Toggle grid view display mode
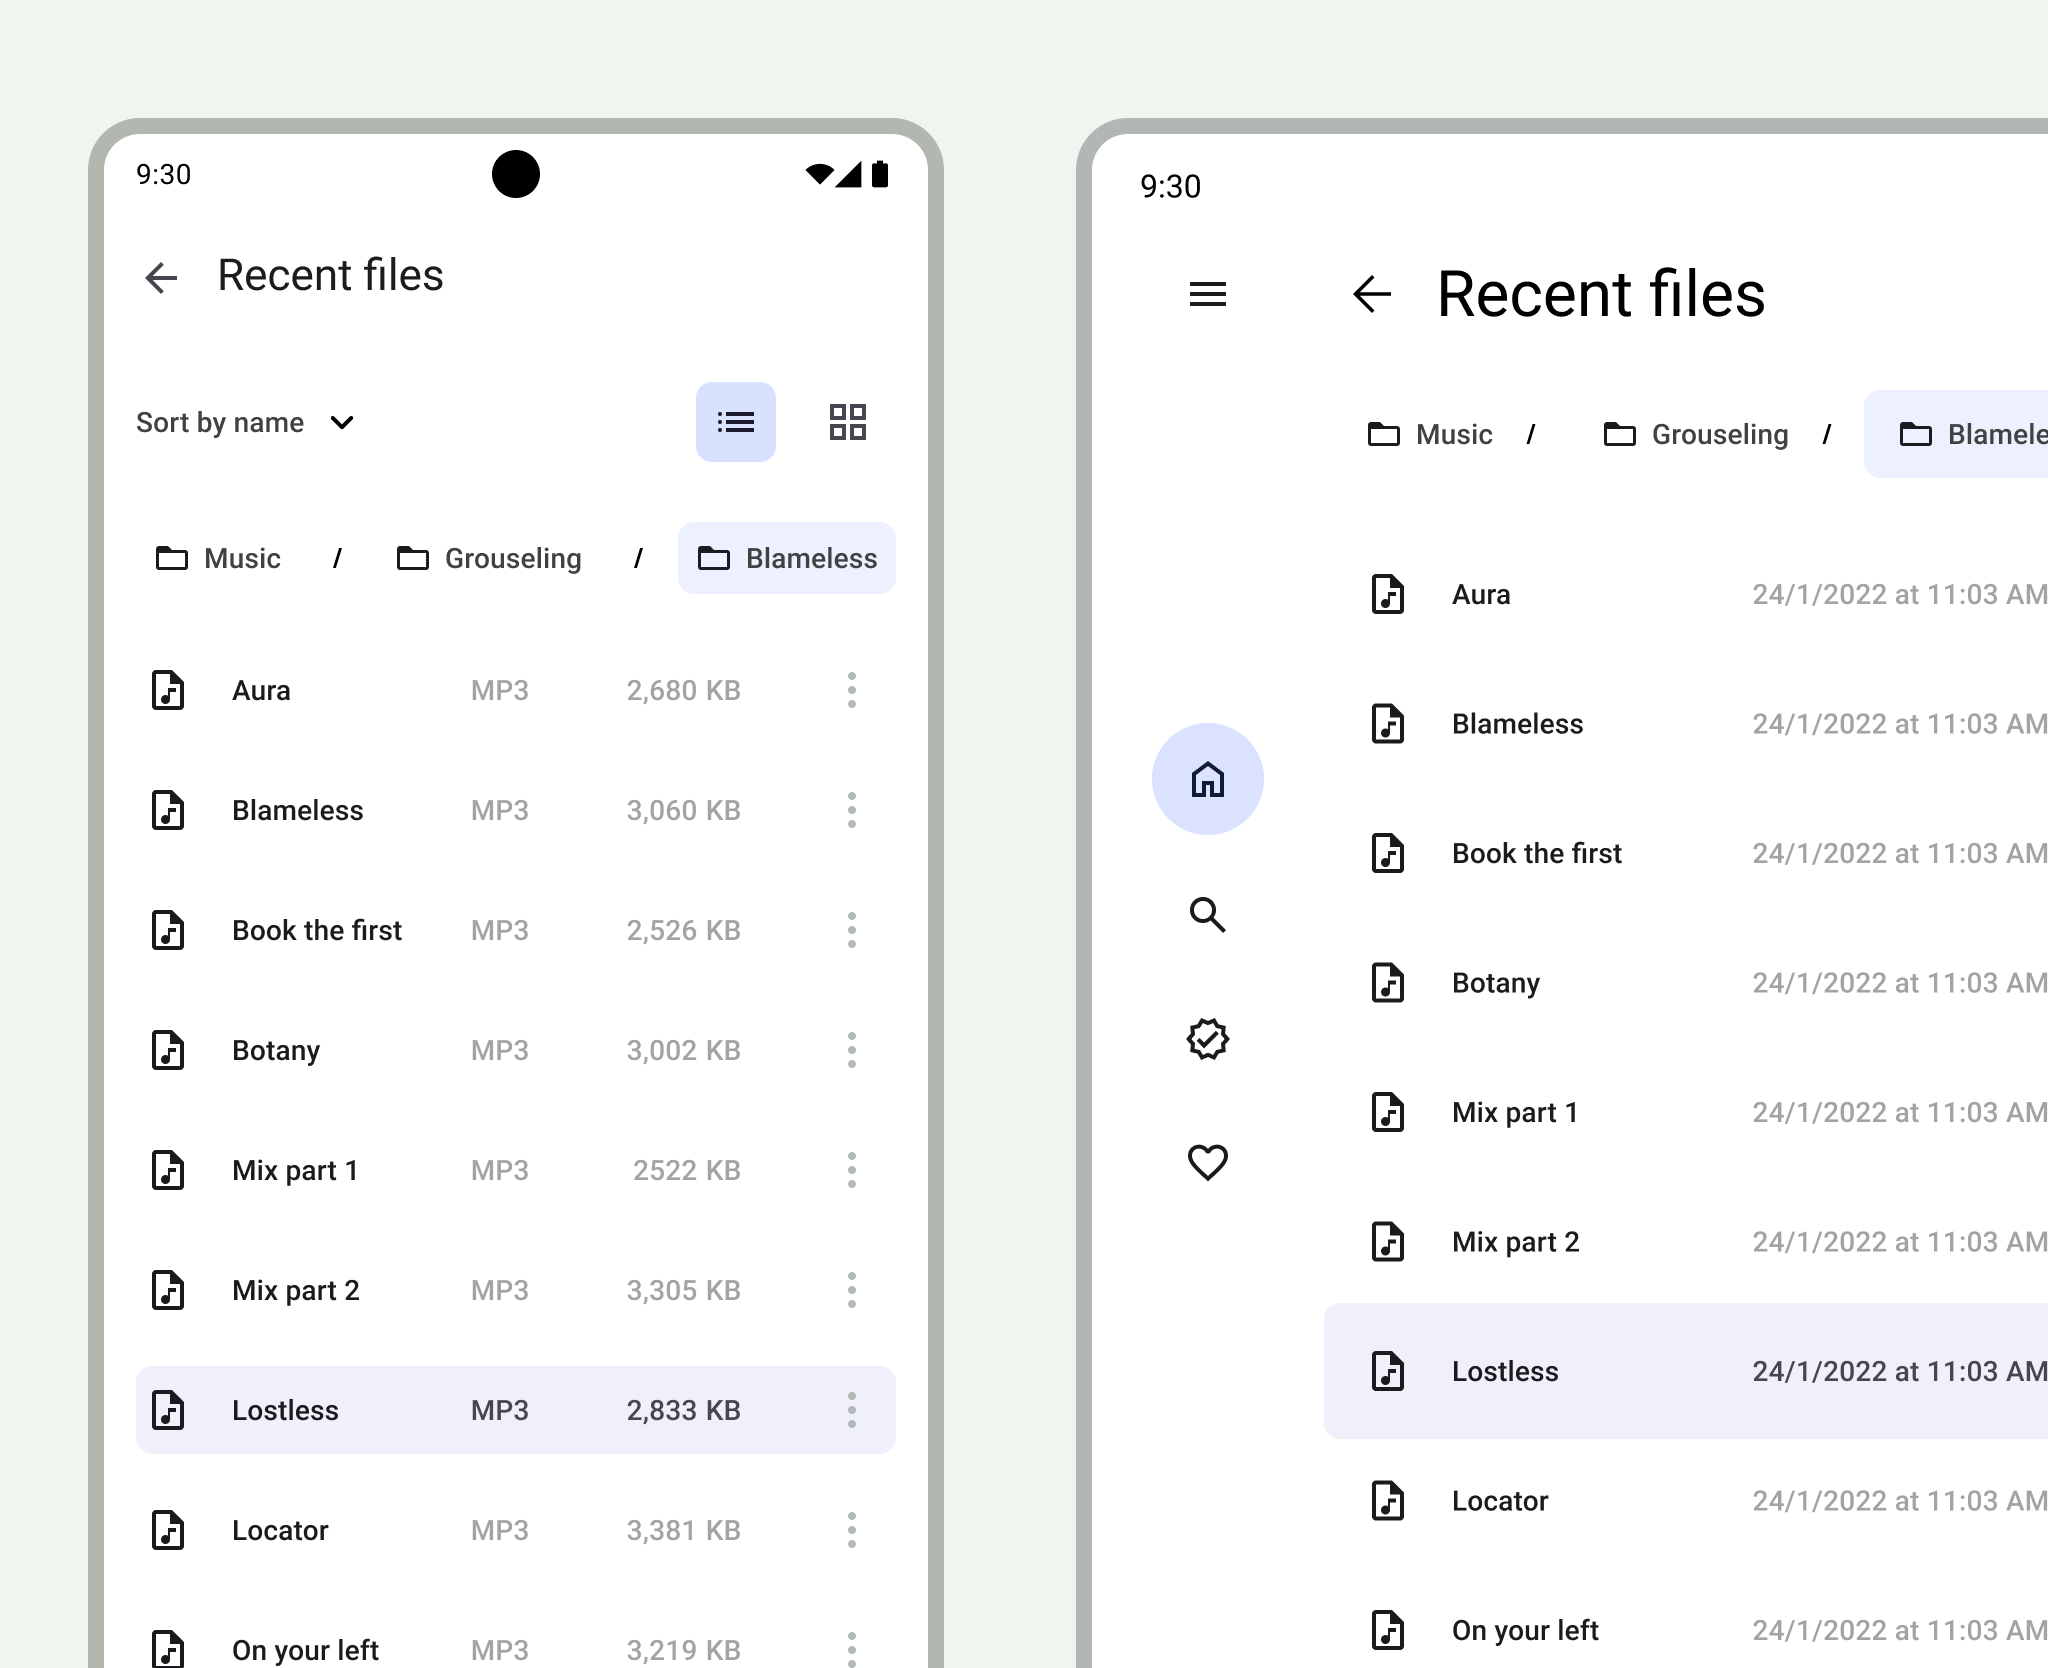The image size is (2048, 1668). [x=847, y=422]
